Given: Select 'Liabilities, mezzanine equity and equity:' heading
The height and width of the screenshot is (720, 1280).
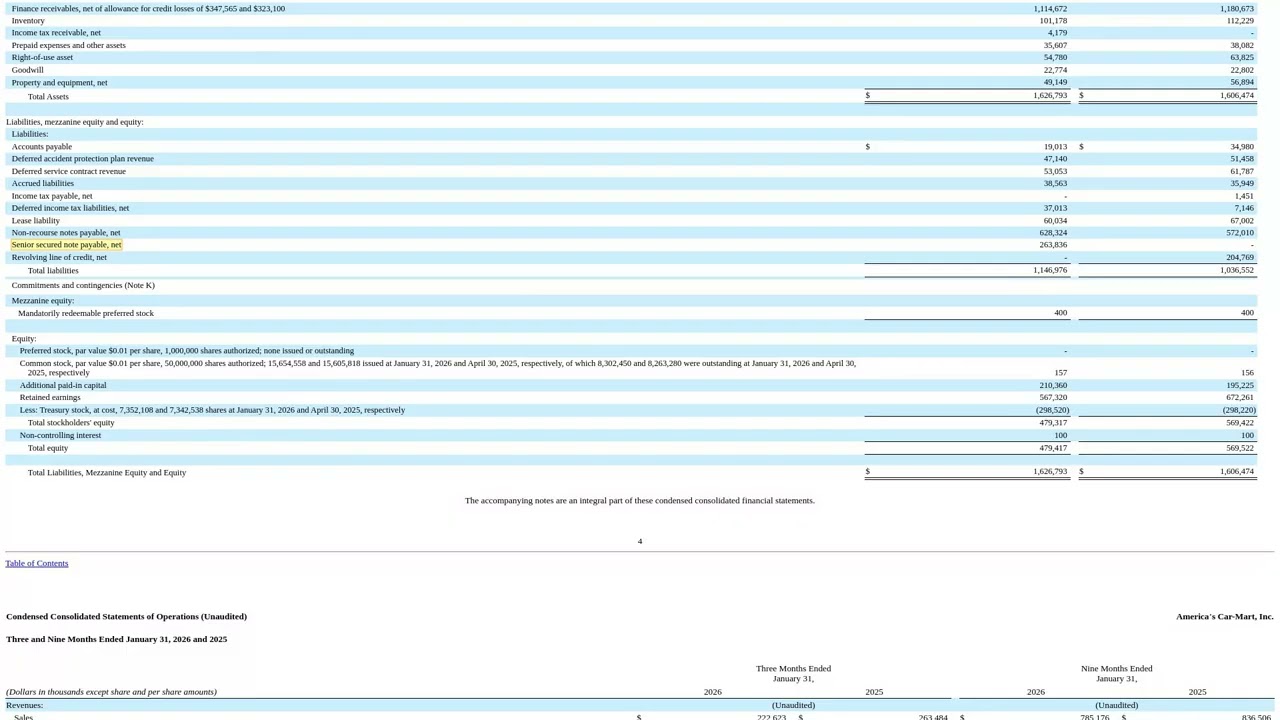Looking at the screenshot, I should 74,122.
